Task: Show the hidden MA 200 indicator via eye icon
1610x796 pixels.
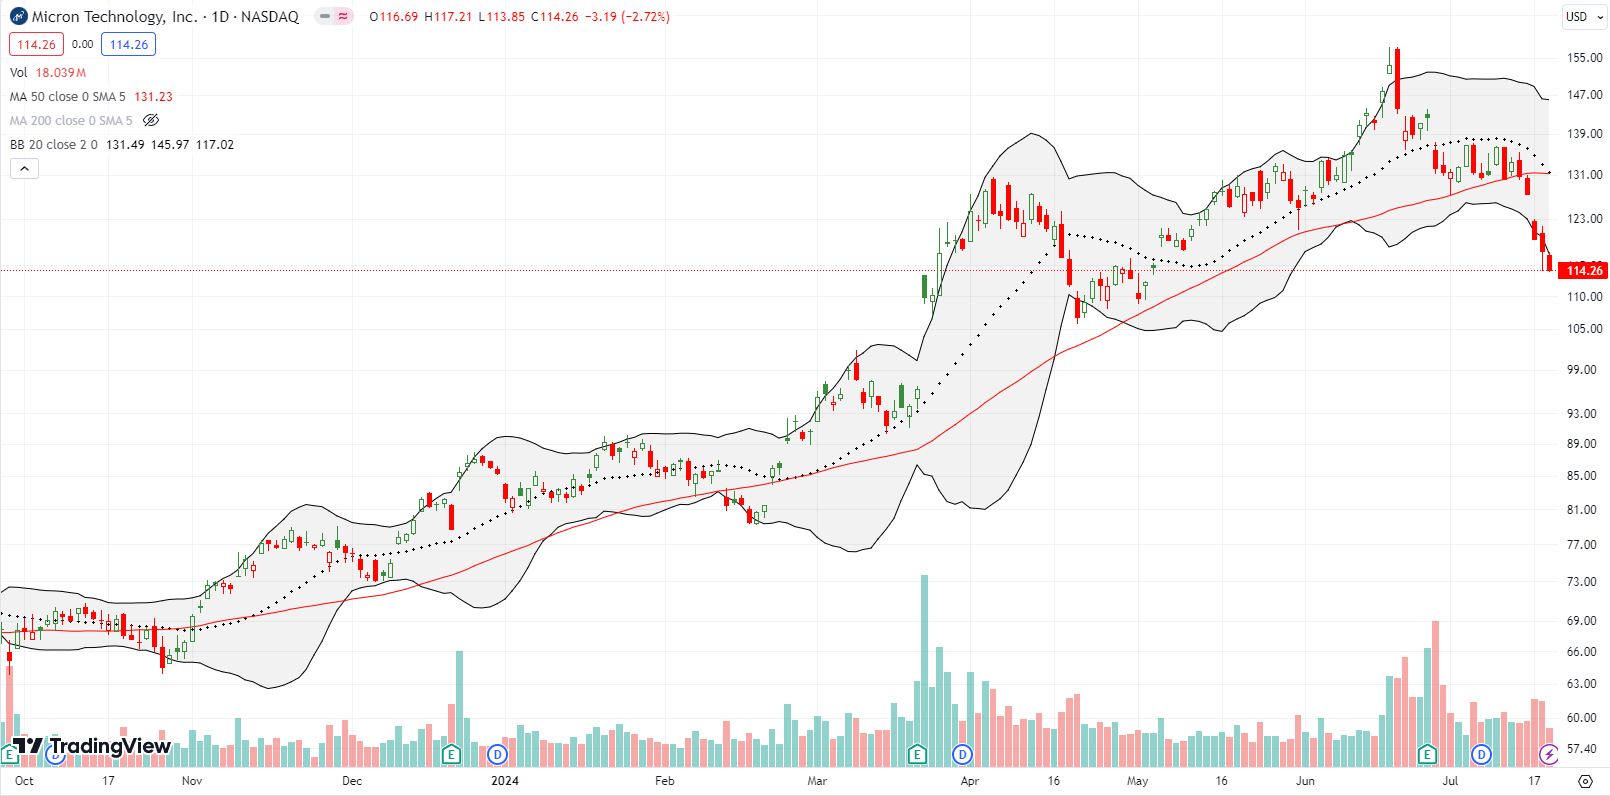Action: click(x=151, y=120)
